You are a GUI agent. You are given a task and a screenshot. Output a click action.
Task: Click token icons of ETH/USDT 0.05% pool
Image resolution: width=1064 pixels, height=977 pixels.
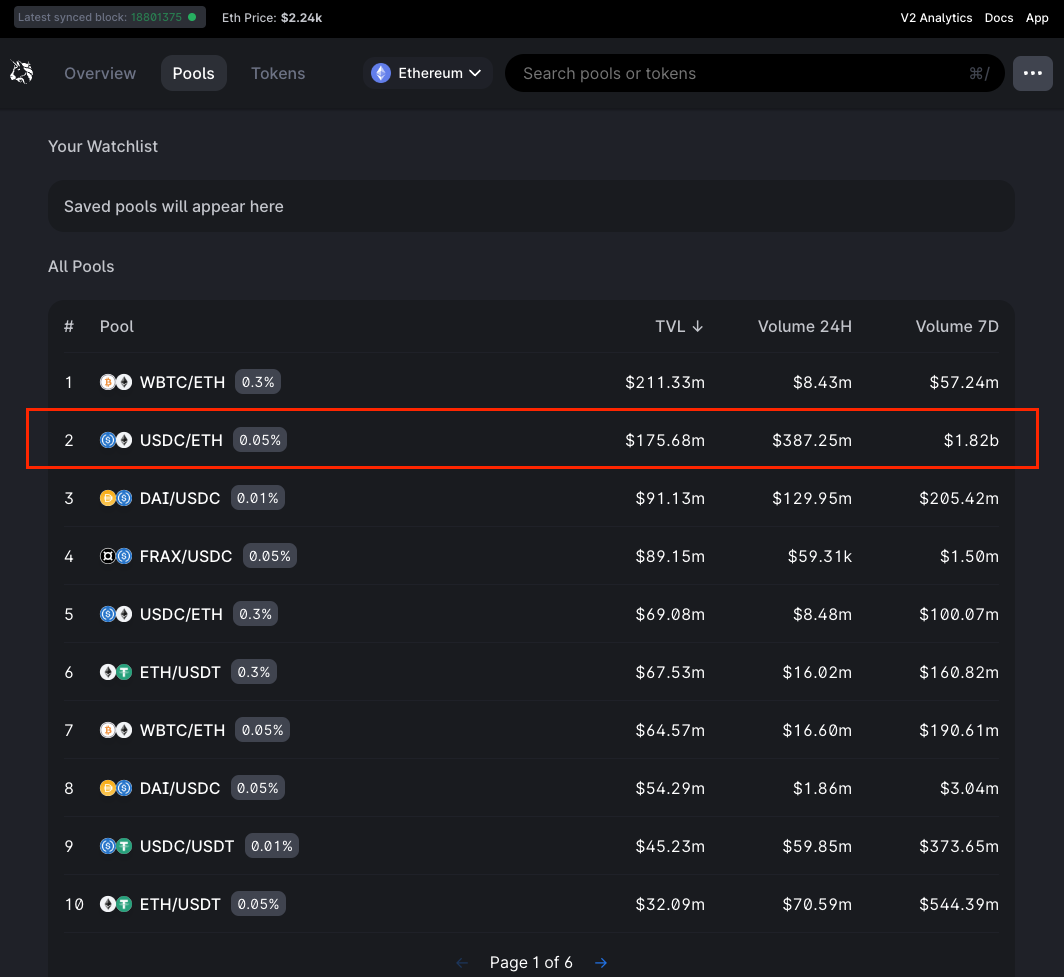pyautogui.click(x=116, y=904)
